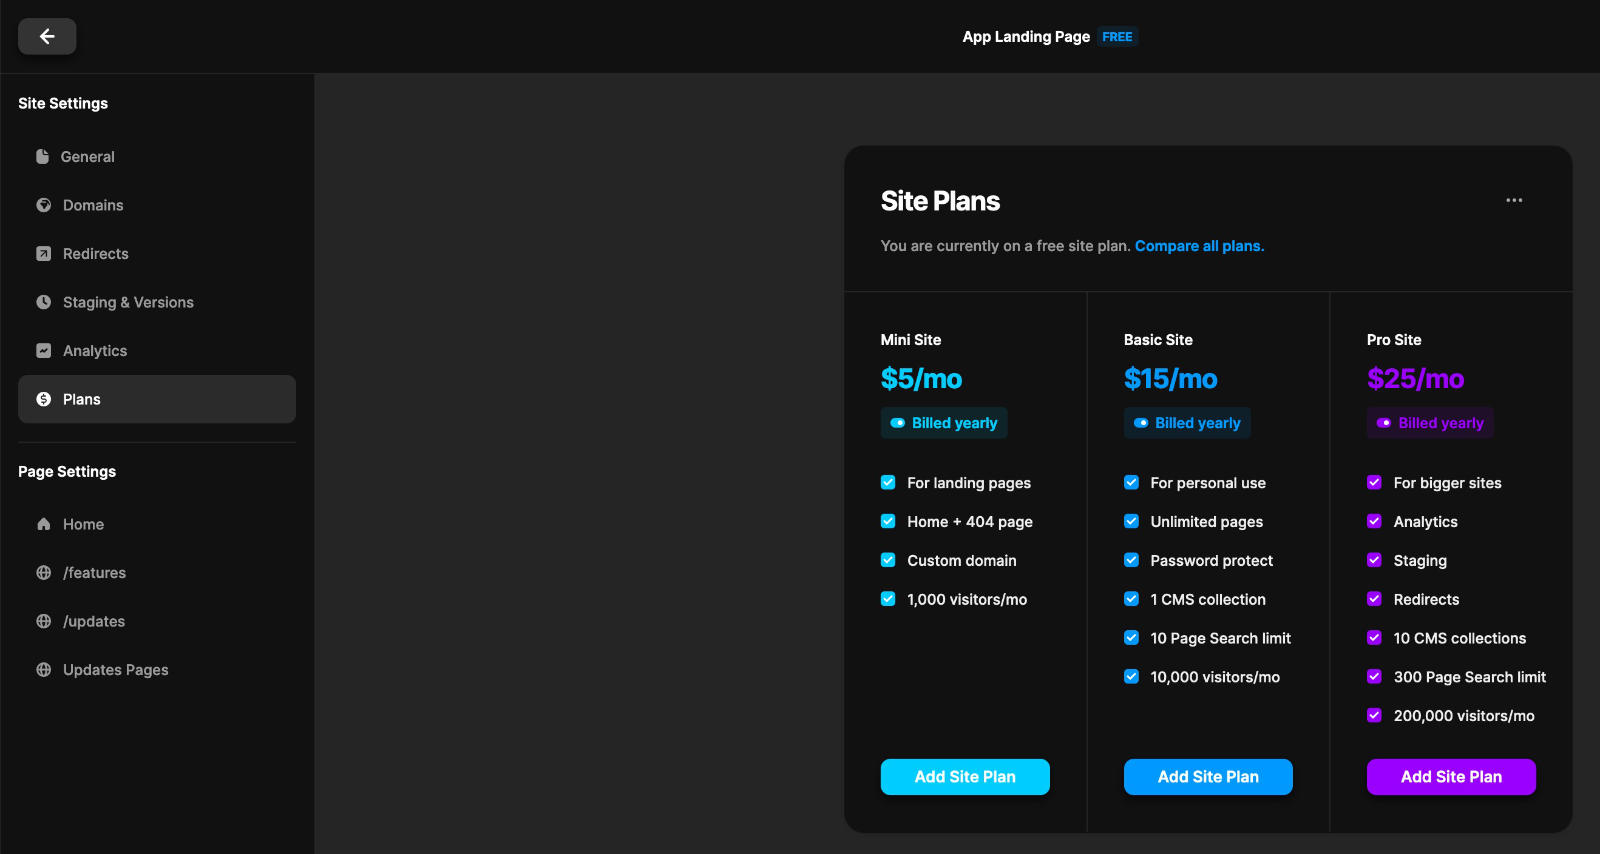Click the 200,000 visitors/mo checkbox
Screen dimensions: 1600x854
point(1374,715)
